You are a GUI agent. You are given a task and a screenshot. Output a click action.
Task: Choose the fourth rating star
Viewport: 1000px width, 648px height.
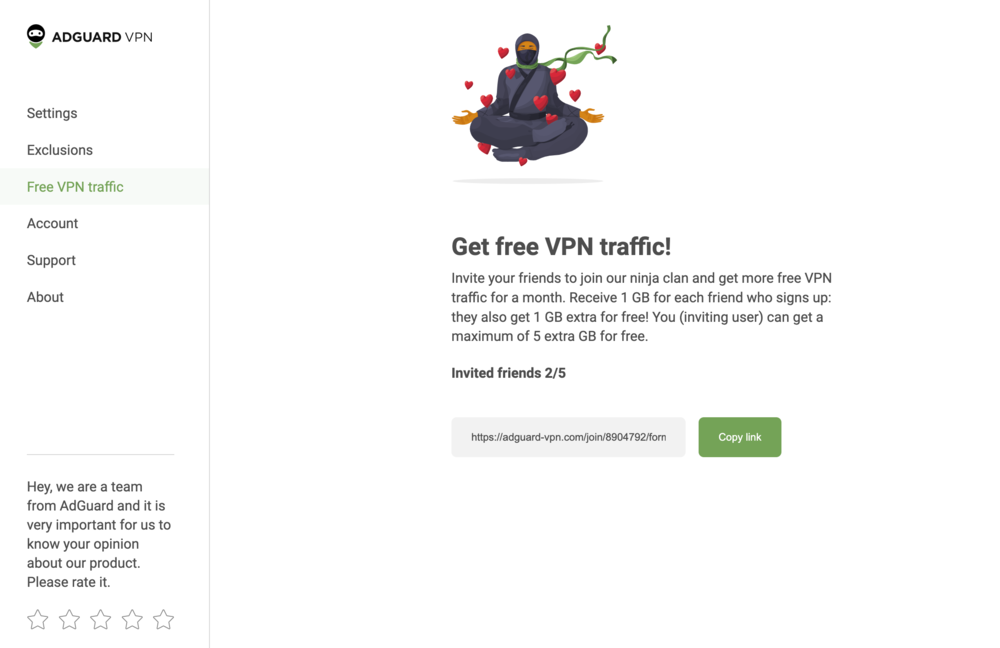(x=132, y=619)
